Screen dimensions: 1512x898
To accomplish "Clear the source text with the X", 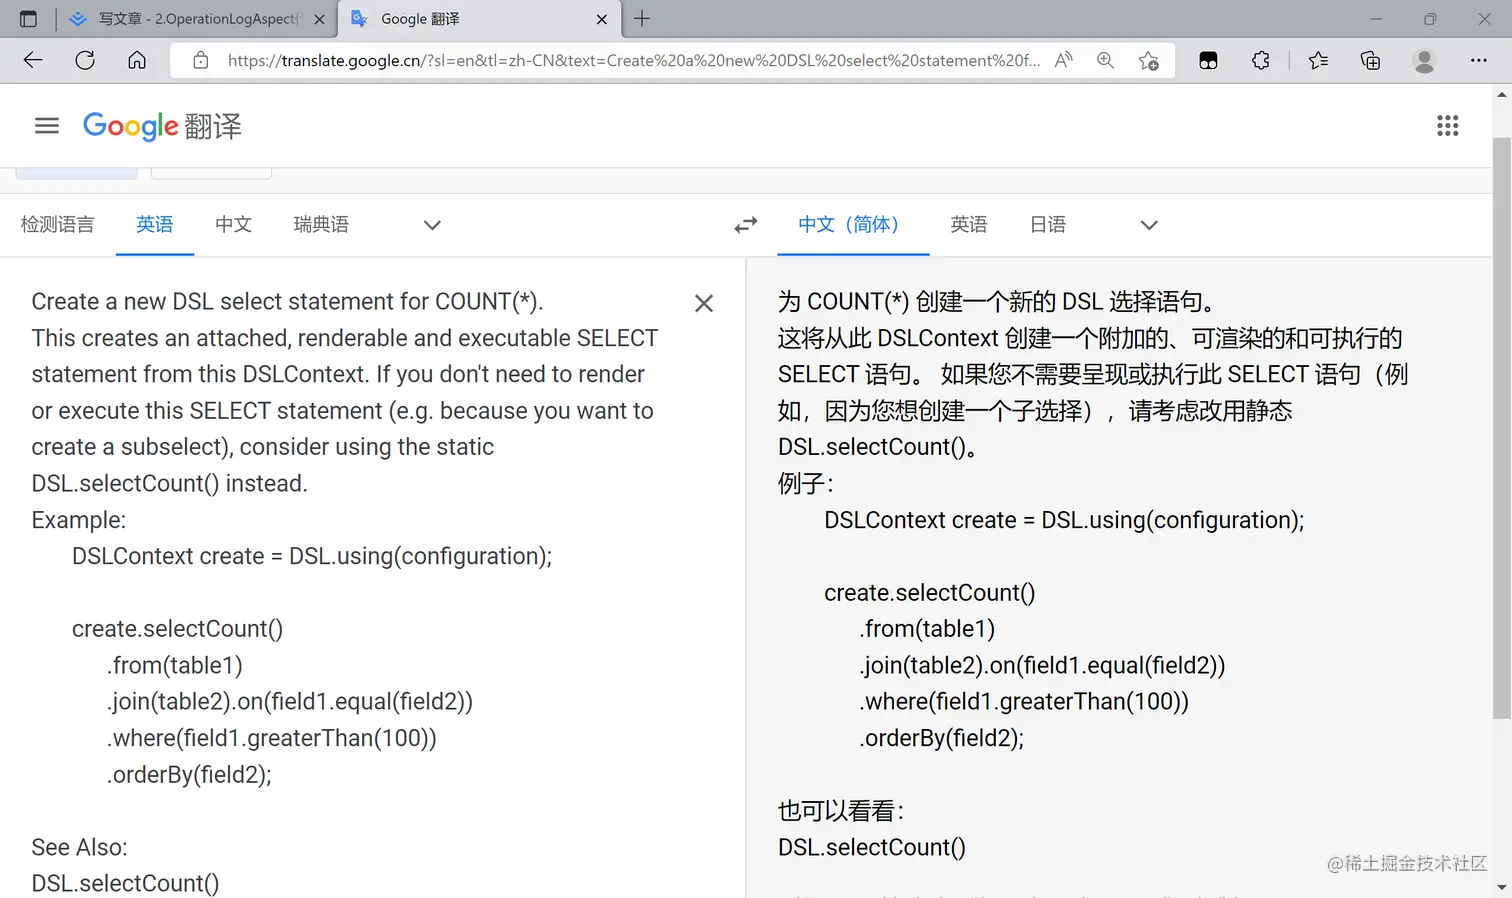I will 704,303.
